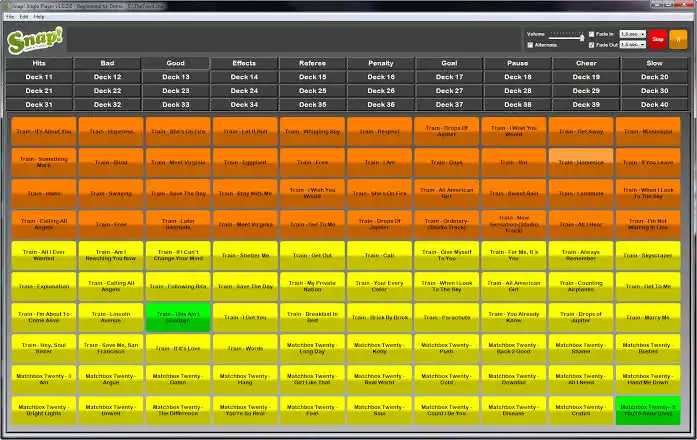Play Matchbox Twenty - Push
The height and width of the screenshot is (440, 697).
point(447,348)
